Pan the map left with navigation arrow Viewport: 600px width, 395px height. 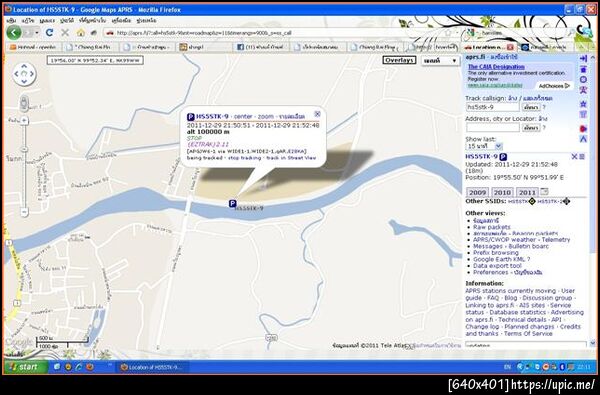coord(17,74)
